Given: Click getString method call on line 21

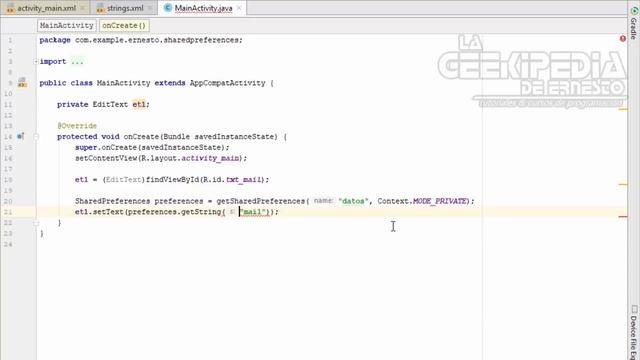Looking at the screenshot, I should click(201, 212).
